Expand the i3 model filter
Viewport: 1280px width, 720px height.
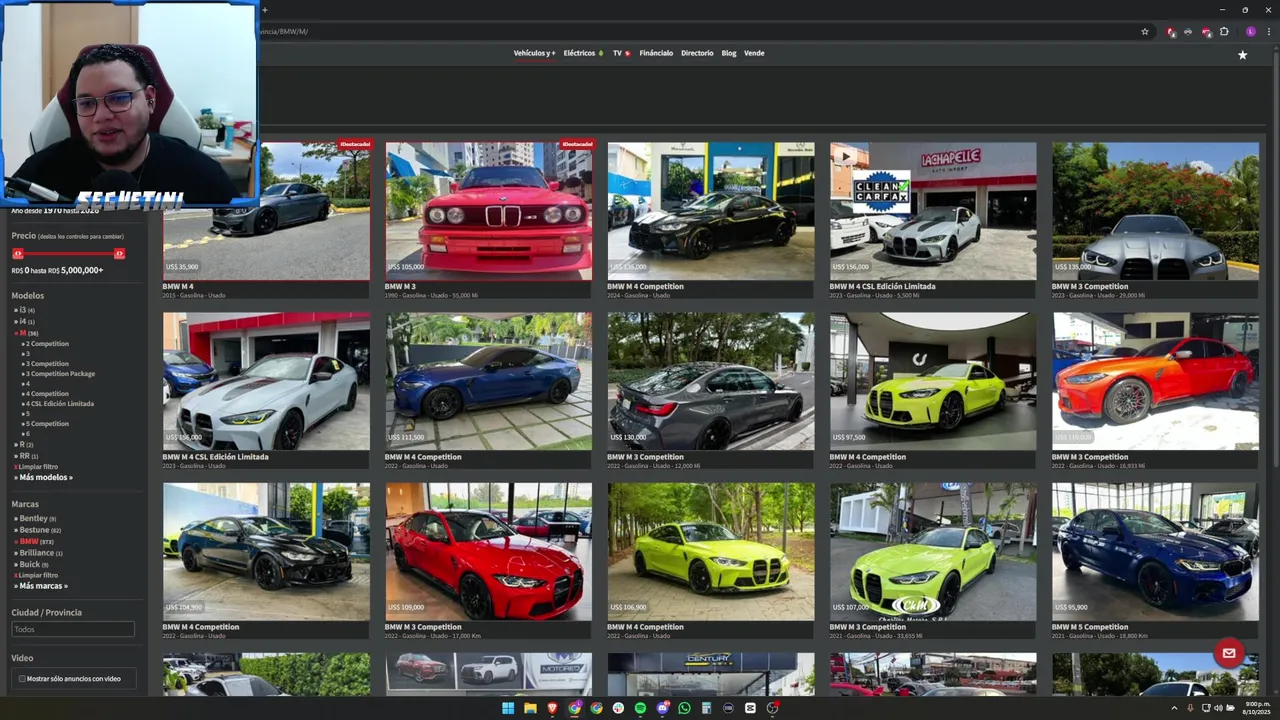pyautogui.click(x=24, y=310)
